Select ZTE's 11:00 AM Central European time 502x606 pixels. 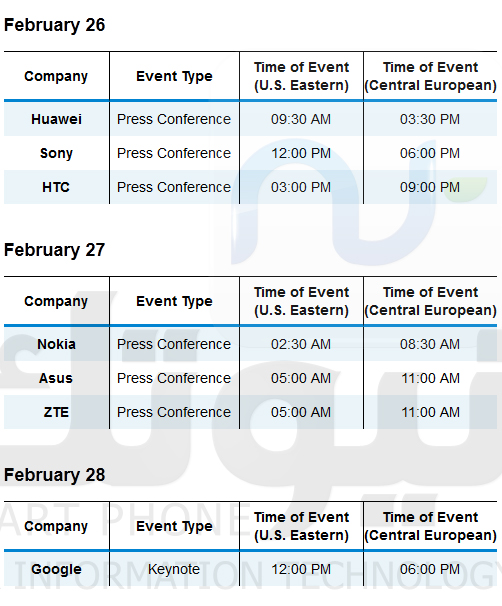[x=430, y=412]
